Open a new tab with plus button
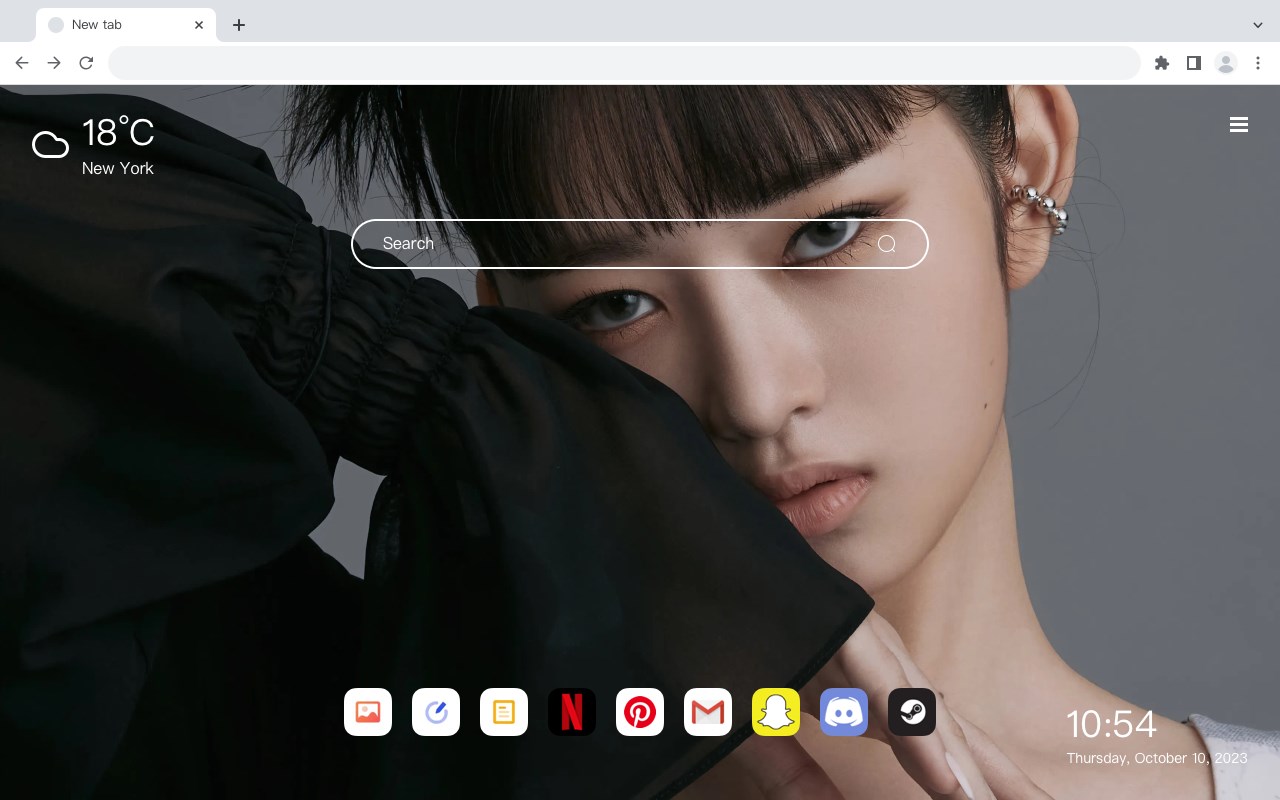The height and width of the screenshot is (800, 1280). pos(238,25)
